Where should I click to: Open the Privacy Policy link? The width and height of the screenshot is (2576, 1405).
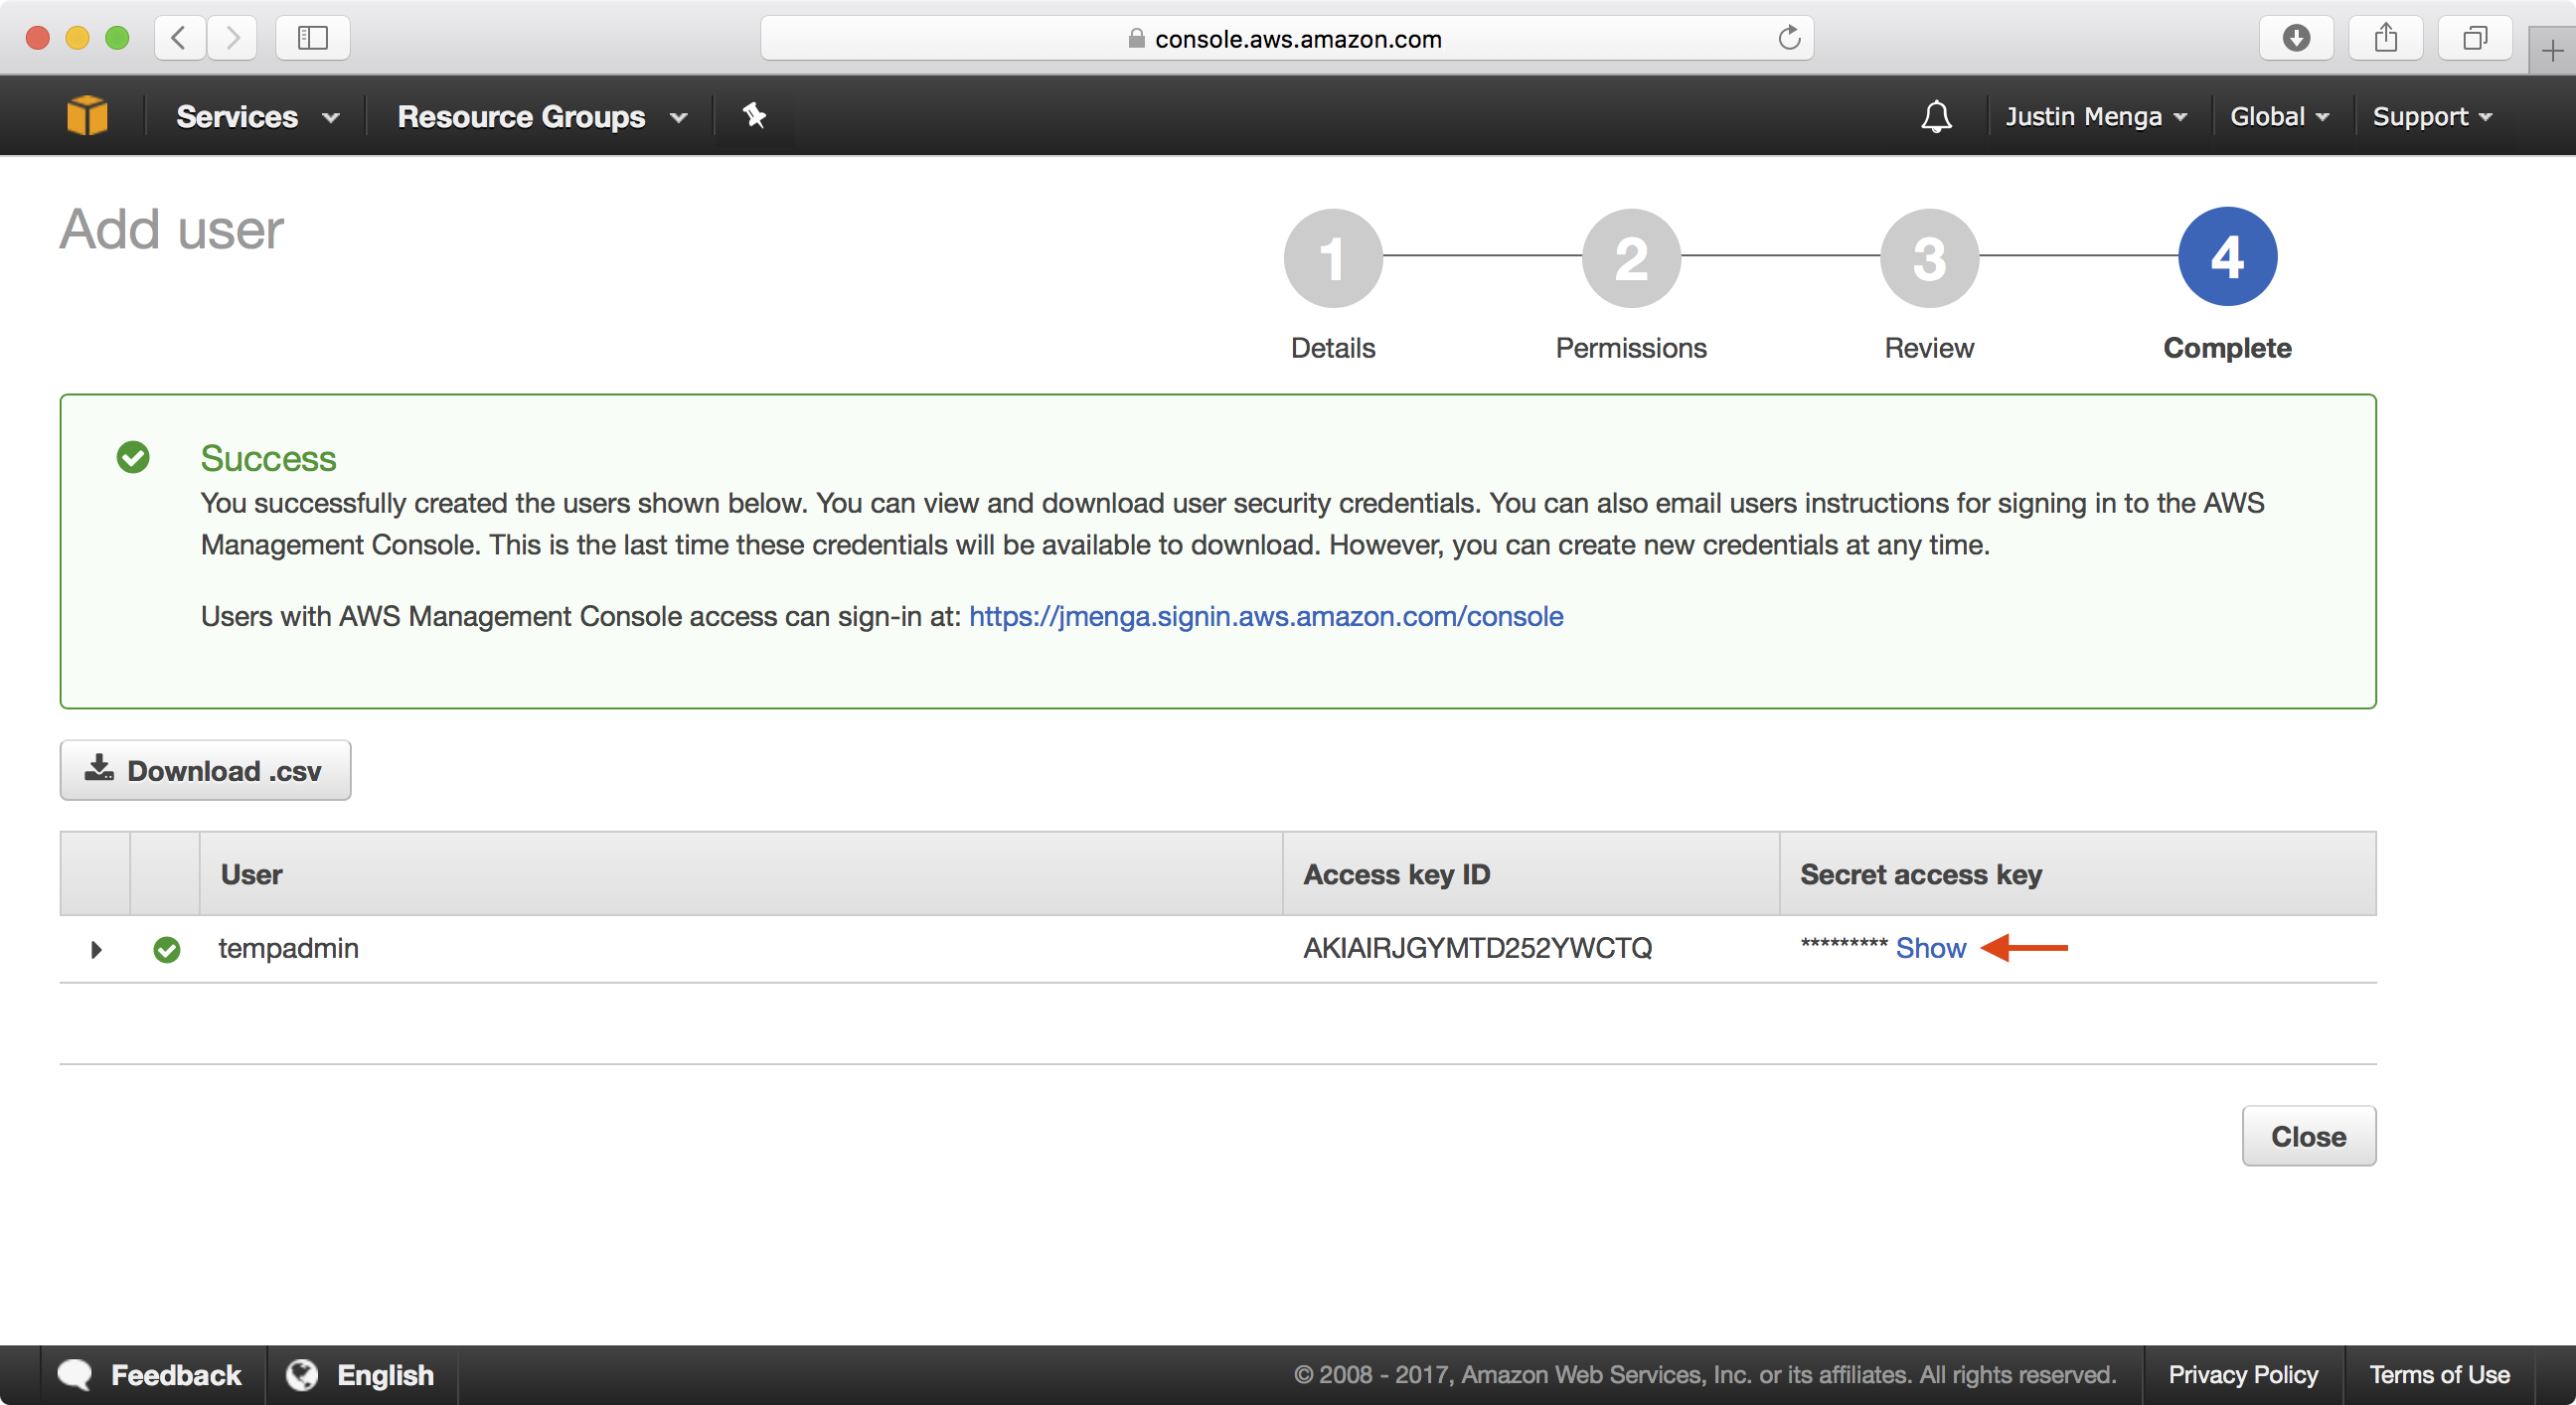tap(2242, 1375)
